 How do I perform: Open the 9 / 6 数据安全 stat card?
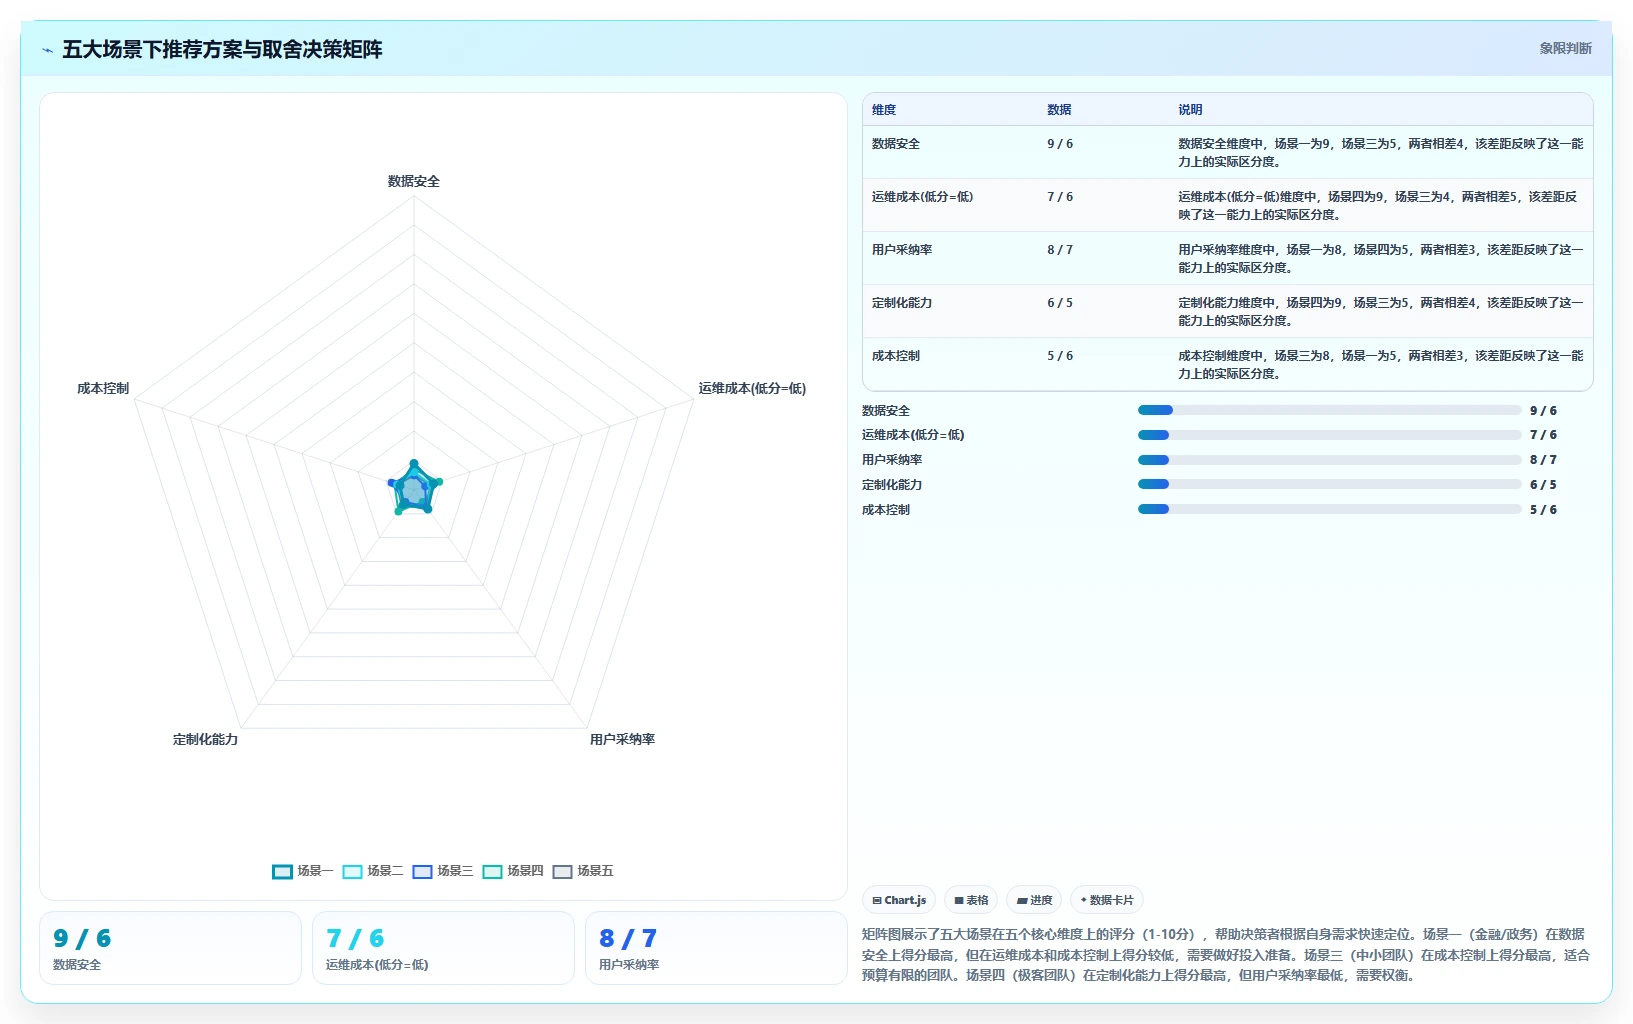pos(170,948)
